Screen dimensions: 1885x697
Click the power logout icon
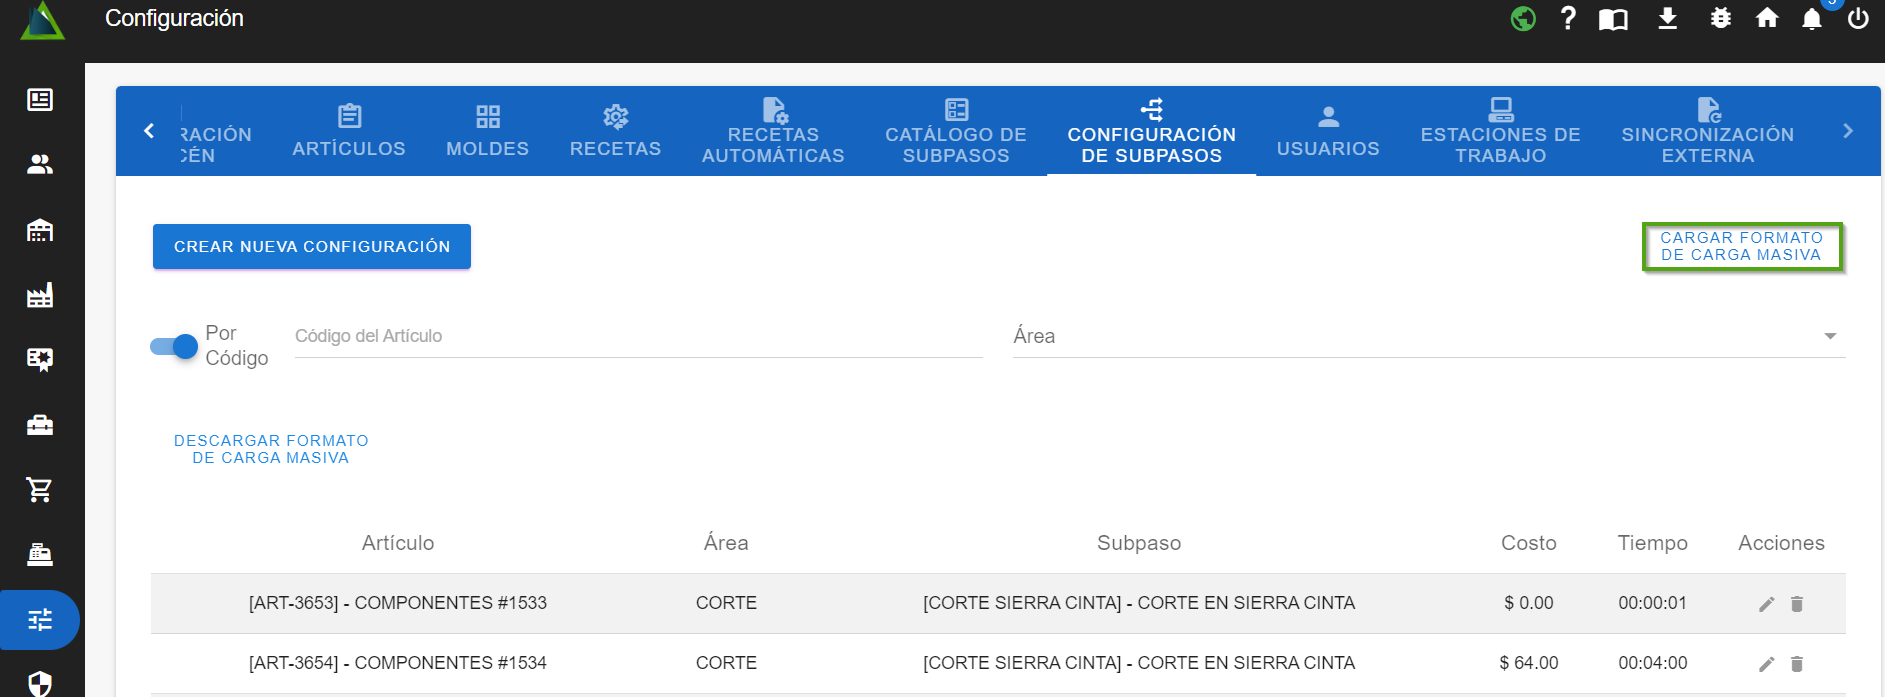[x=1858, y=19]
